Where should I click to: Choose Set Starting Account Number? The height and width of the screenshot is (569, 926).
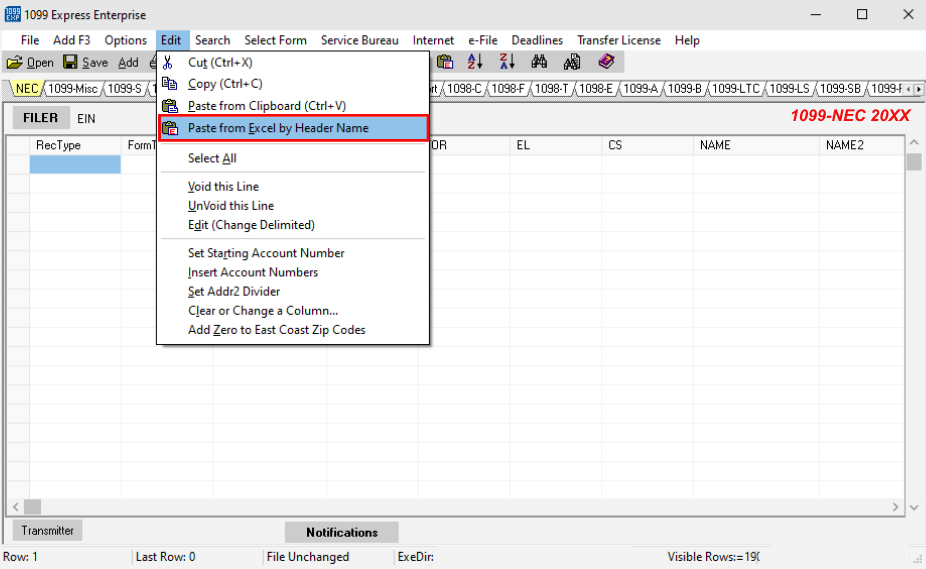click(293, 253)
